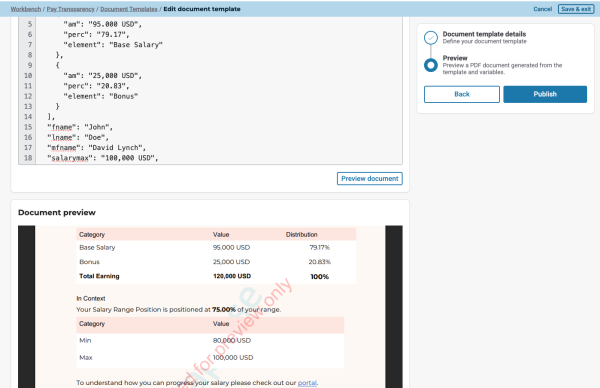This screenshot has width=600, height=388.
Task: Click the 20.83% distribution value
Action: pyautogui.click(x=320, y=262)
